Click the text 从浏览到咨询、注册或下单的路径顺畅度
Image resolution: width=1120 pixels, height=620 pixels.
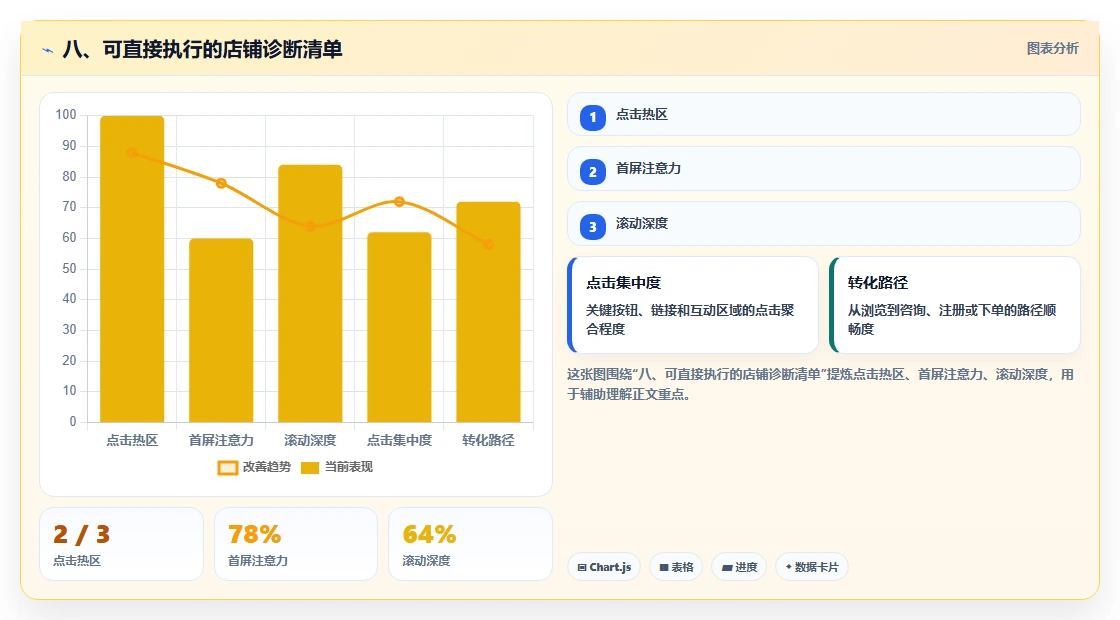point(952,319)
